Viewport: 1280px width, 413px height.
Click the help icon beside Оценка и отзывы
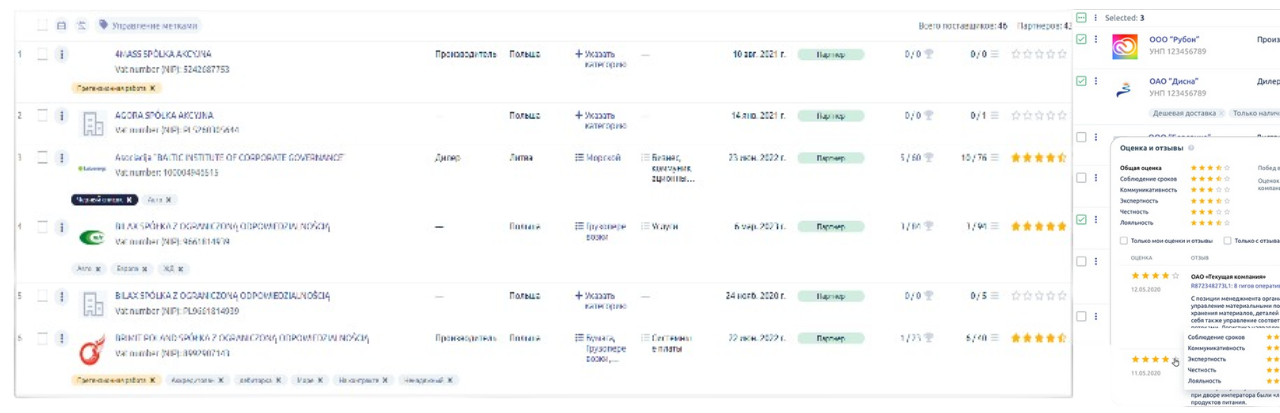[1192, 147]
